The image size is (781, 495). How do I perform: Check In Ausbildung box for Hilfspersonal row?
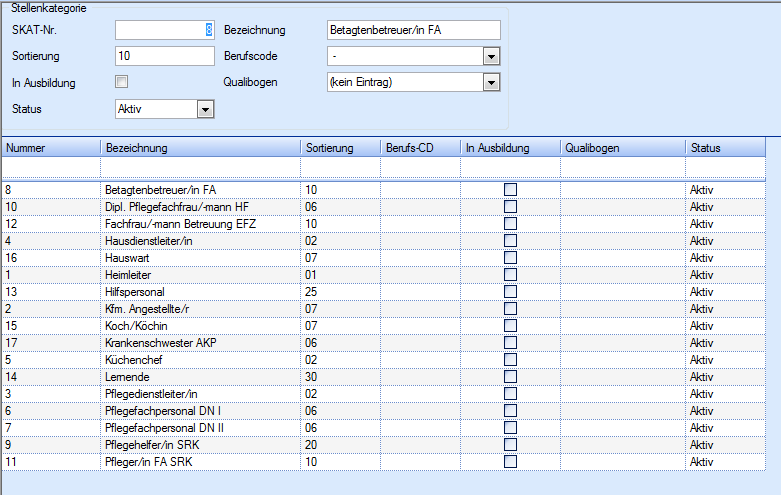pyautogui.click(x=510, y=291)
